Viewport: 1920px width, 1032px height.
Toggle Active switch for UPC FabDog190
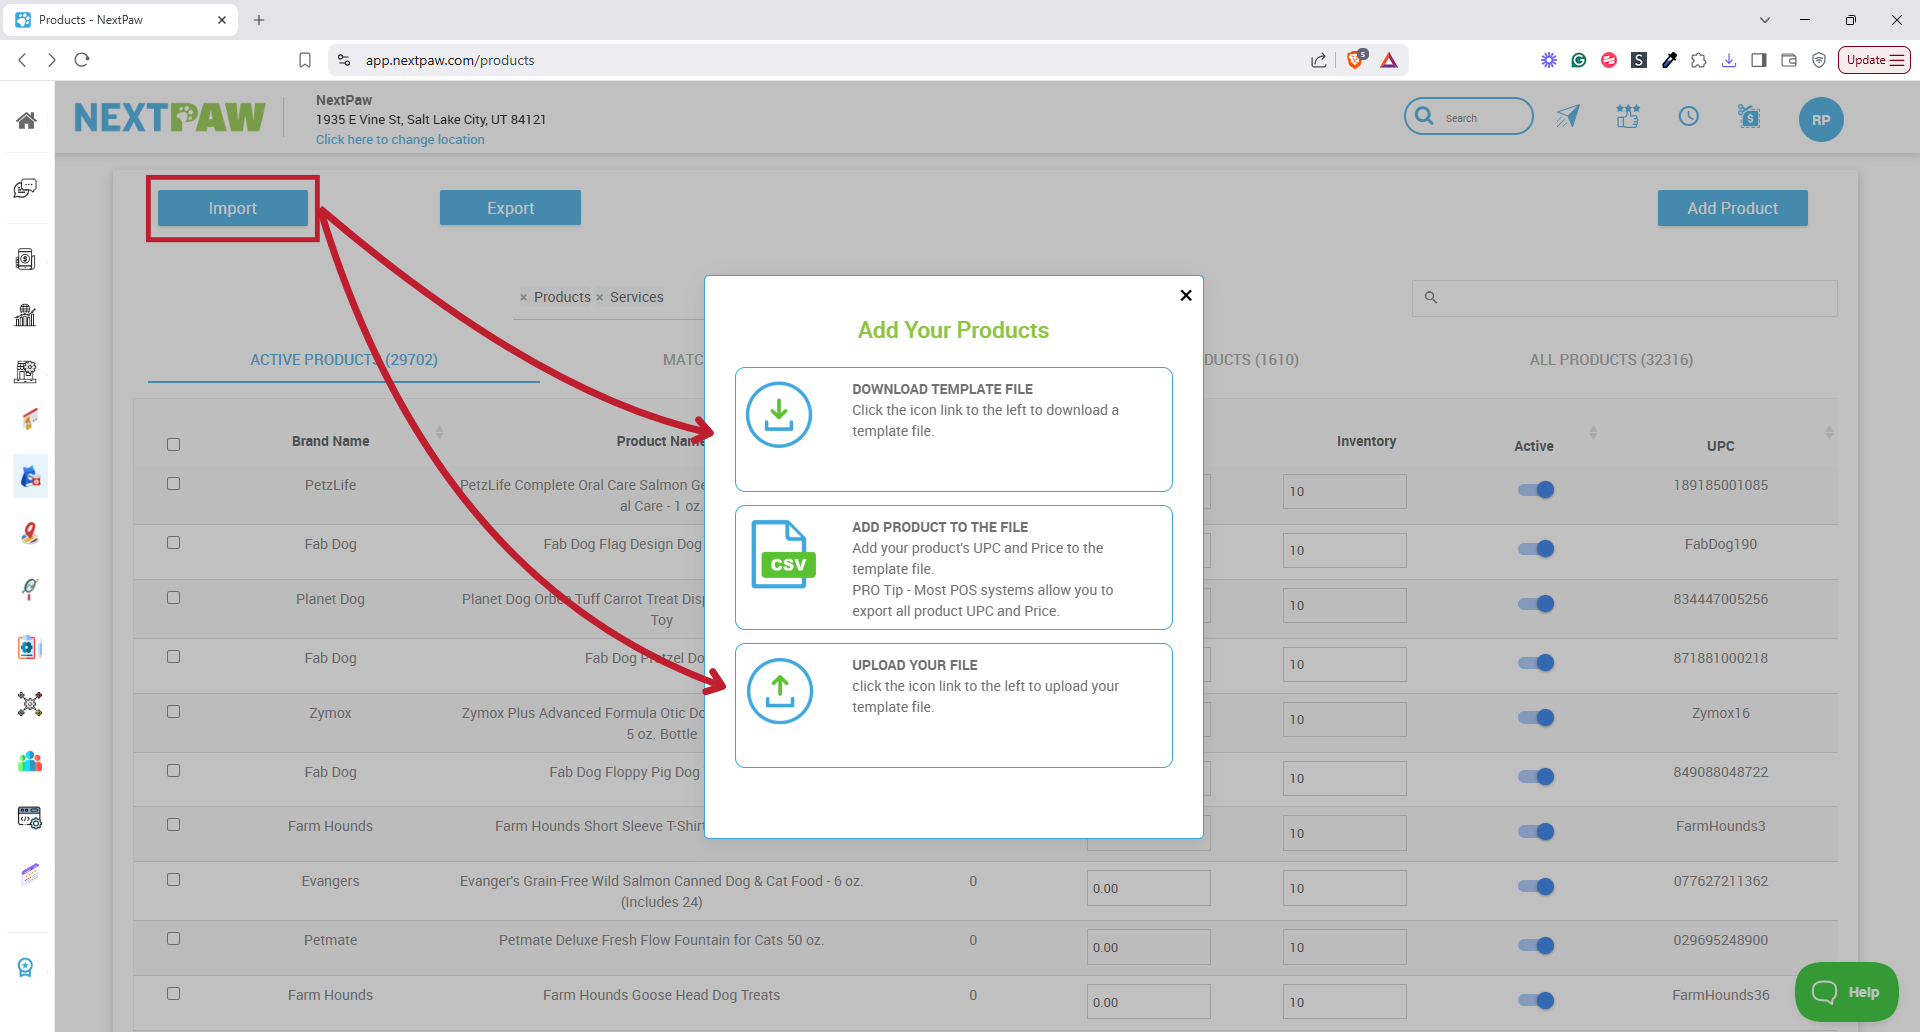[x=1535, y=549]
